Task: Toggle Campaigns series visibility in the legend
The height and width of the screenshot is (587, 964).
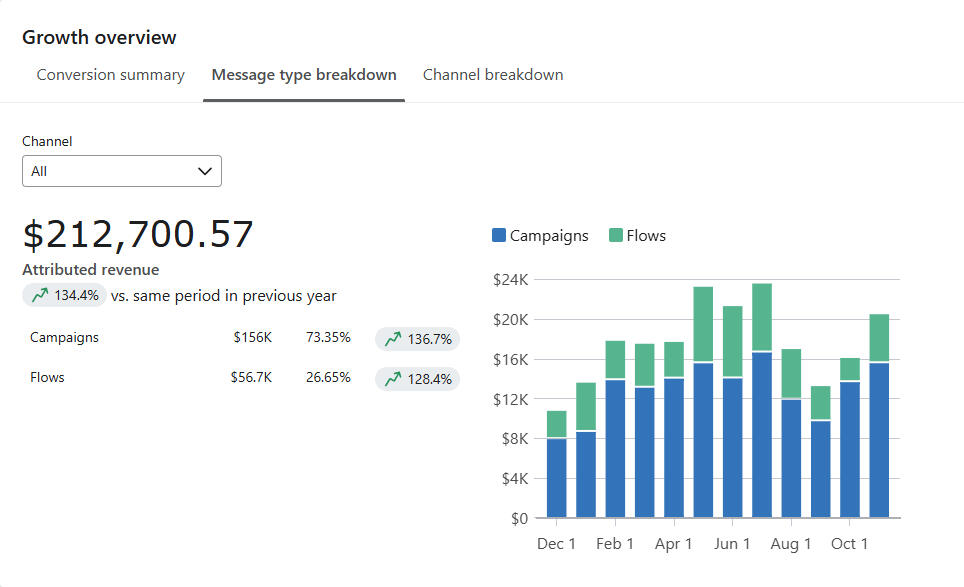Action: pyautogui.click(x=540, y=235)
